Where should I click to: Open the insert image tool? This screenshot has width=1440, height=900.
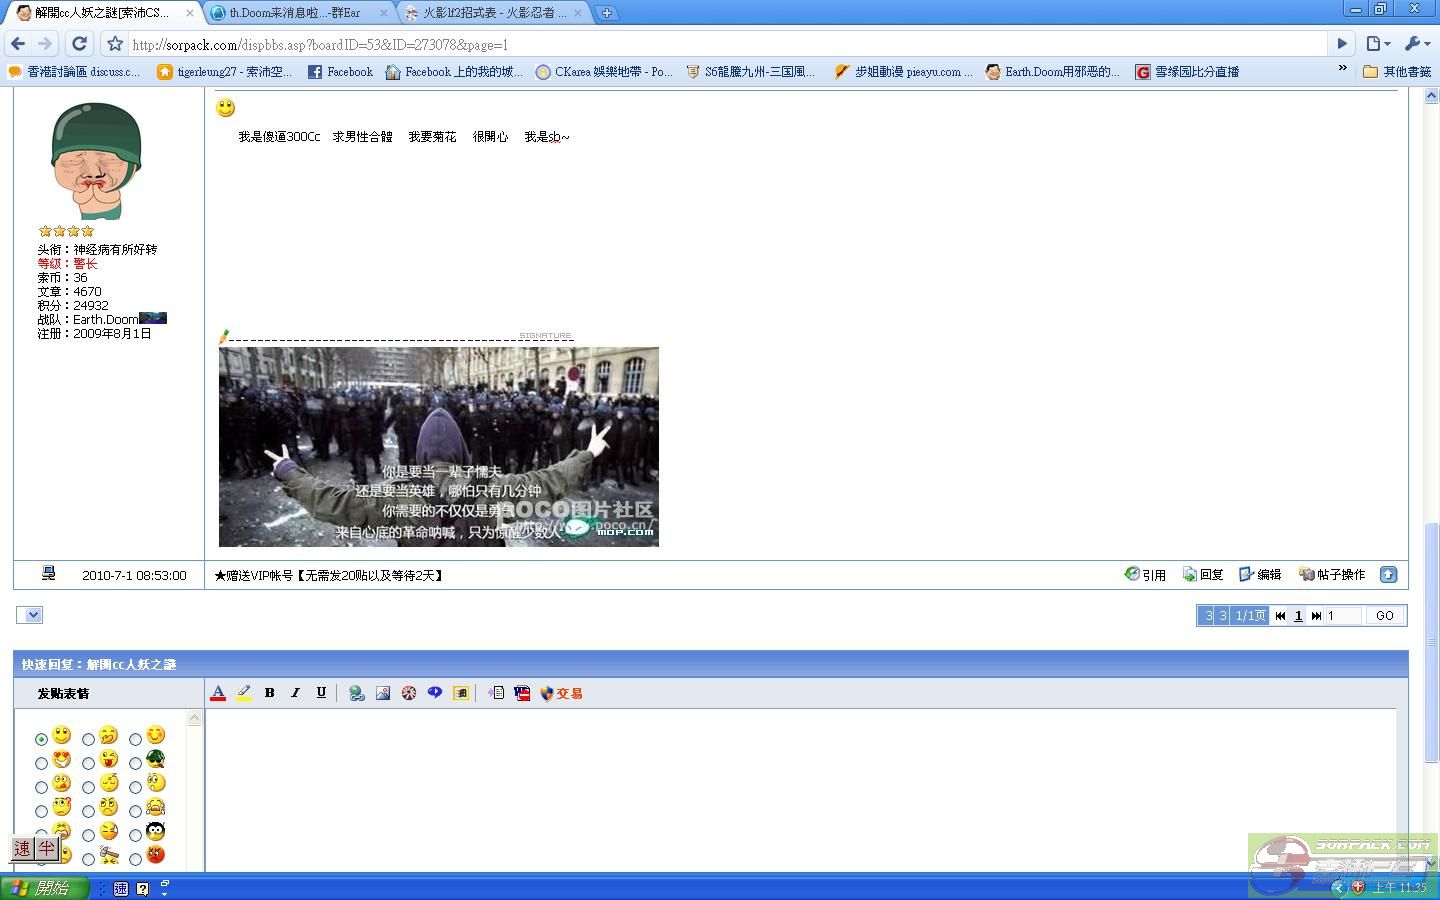383,693
